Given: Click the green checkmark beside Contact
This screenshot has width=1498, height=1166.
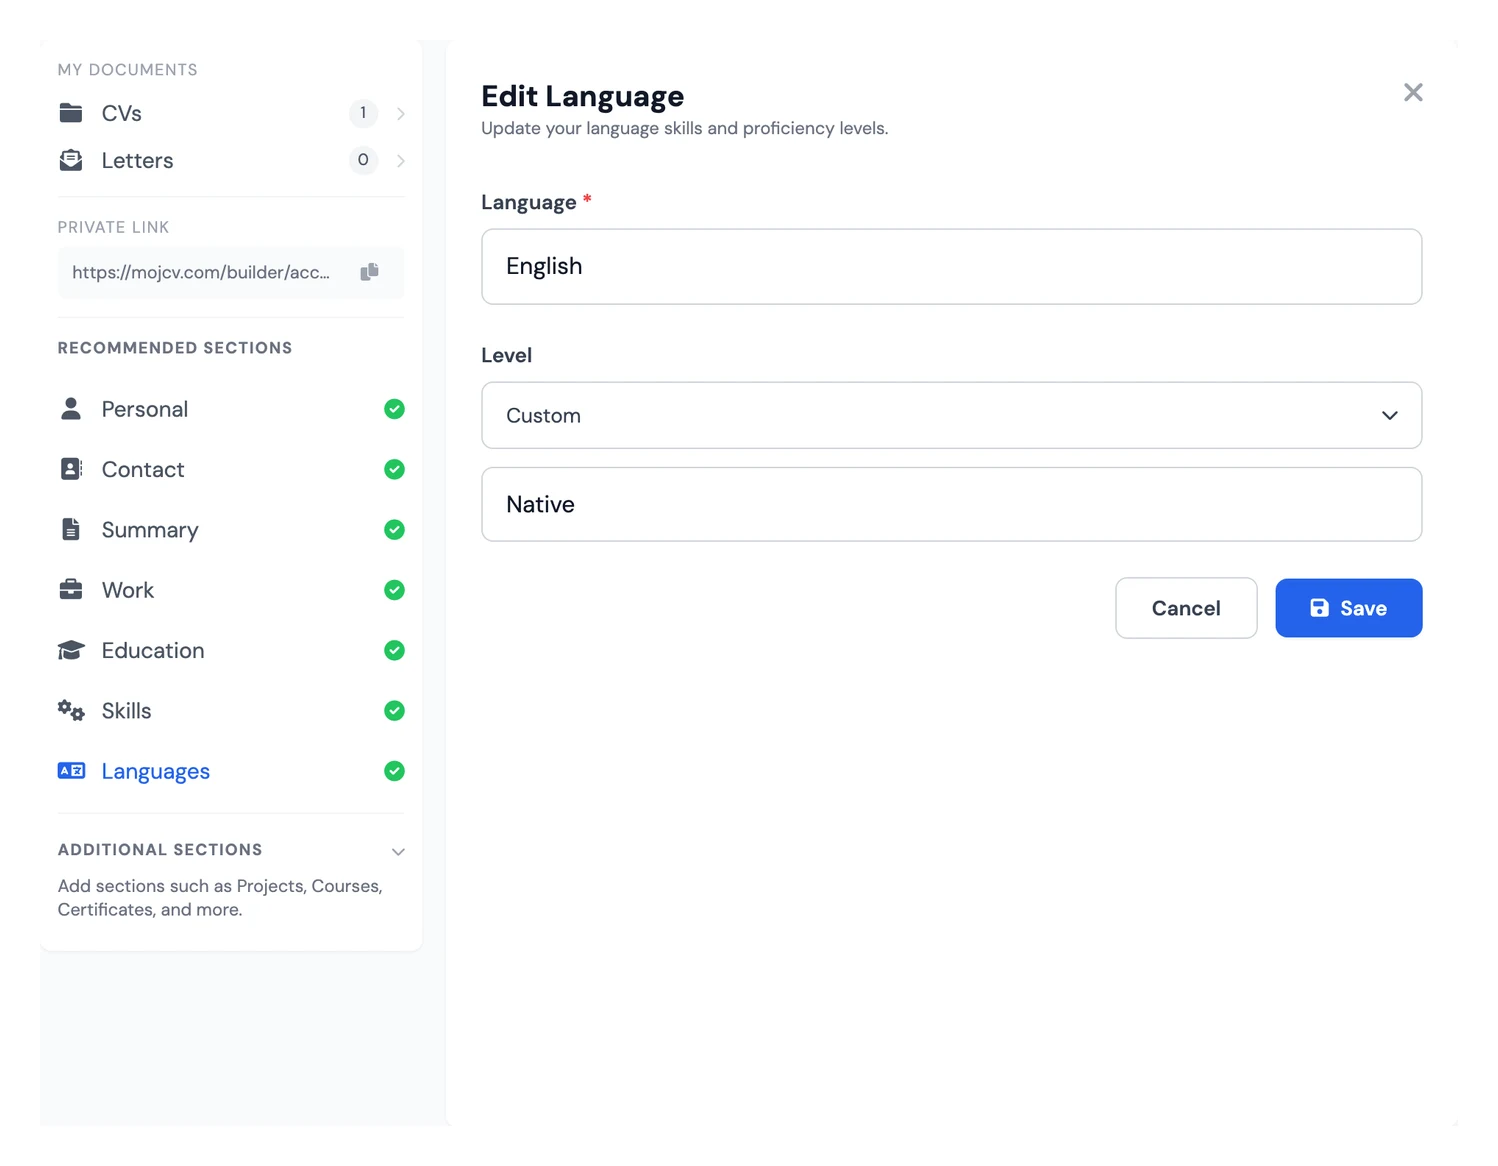Looking at the screenshot, I should pyautogui.click(x=394, y=469).
